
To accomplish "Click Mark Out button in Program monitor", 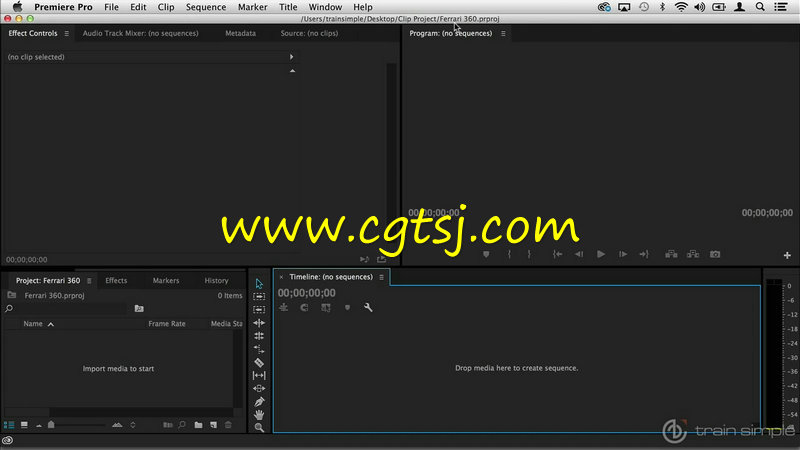I will click(x=529, y=254).
